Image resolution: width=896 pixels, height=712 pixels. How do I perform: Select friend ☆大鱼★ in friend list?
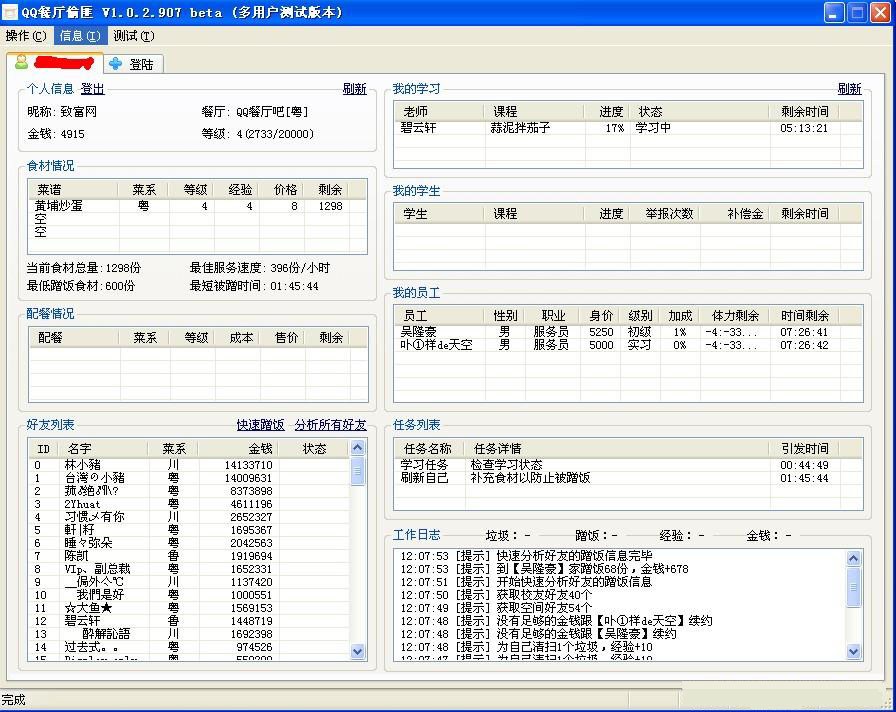point(189,607)
